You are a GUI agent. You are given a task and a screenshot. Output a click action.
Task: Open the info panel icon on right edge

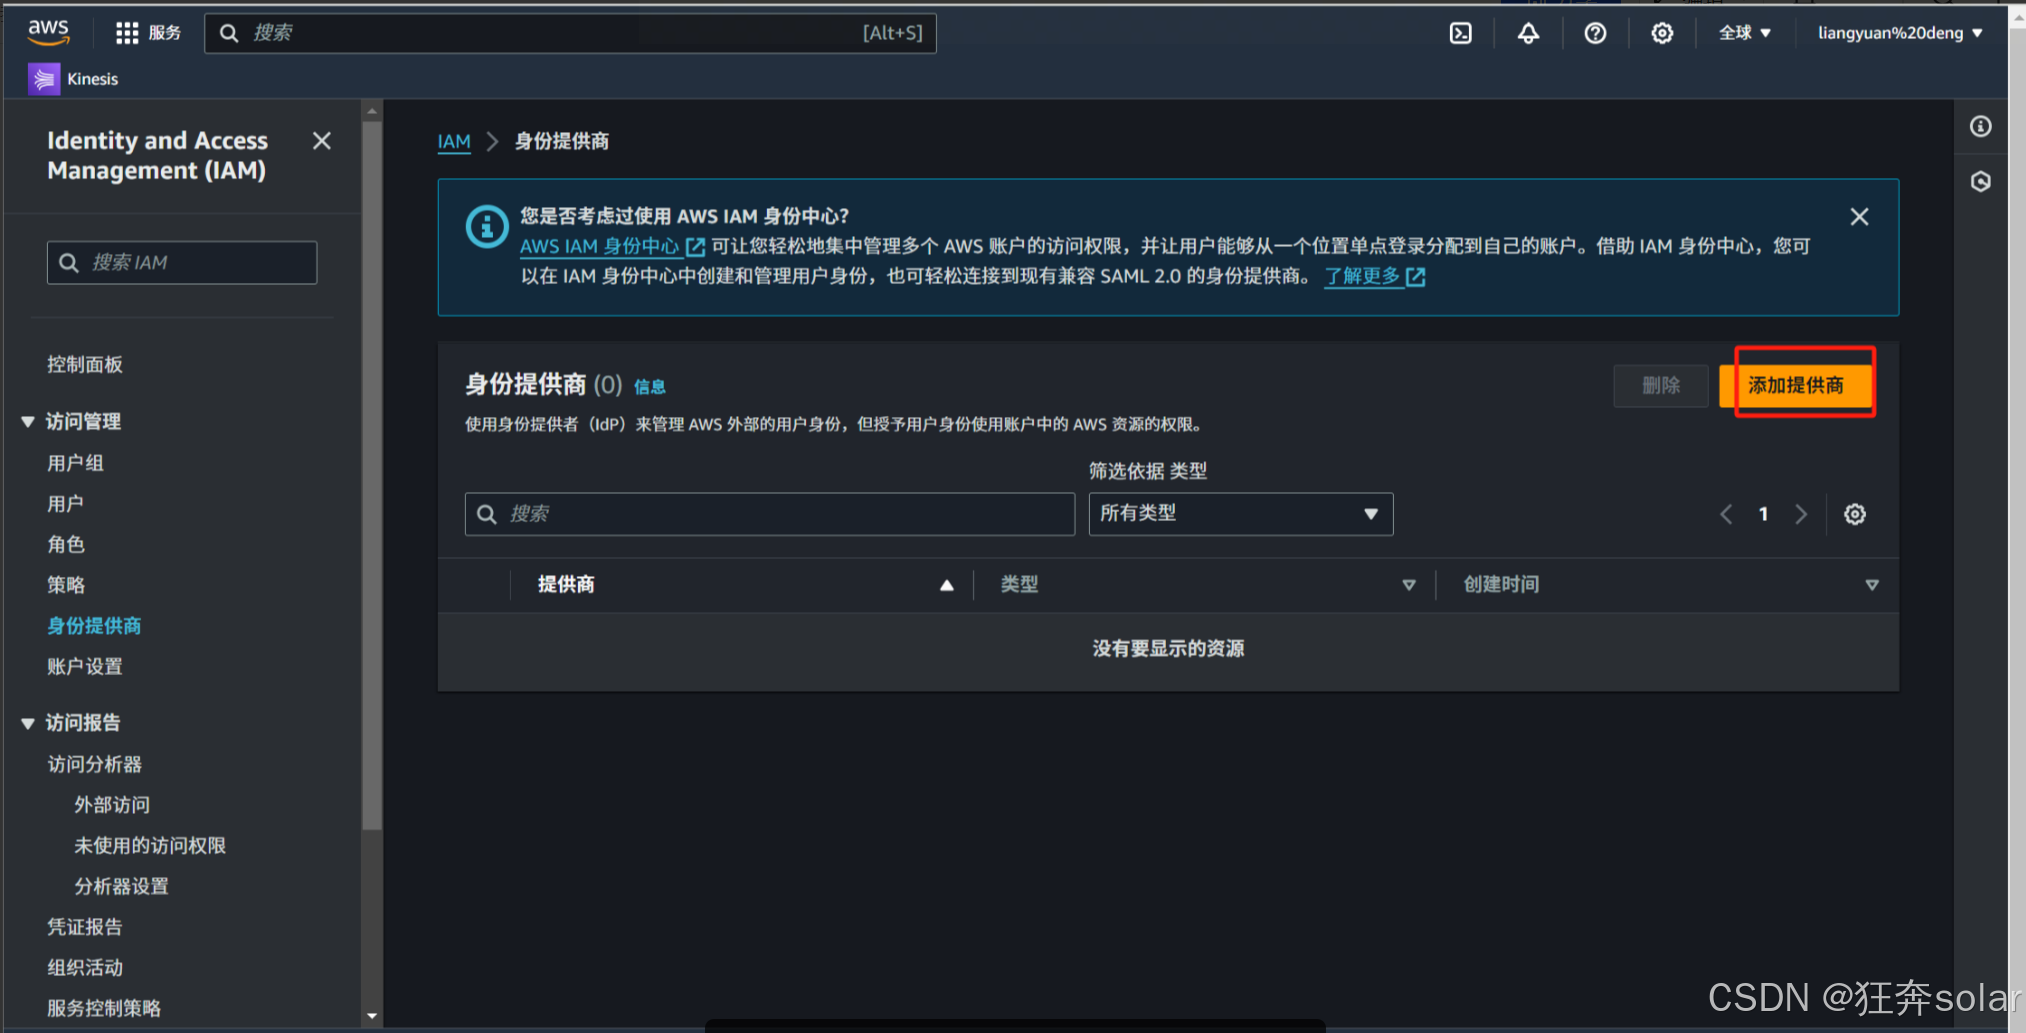(1980, 126)
